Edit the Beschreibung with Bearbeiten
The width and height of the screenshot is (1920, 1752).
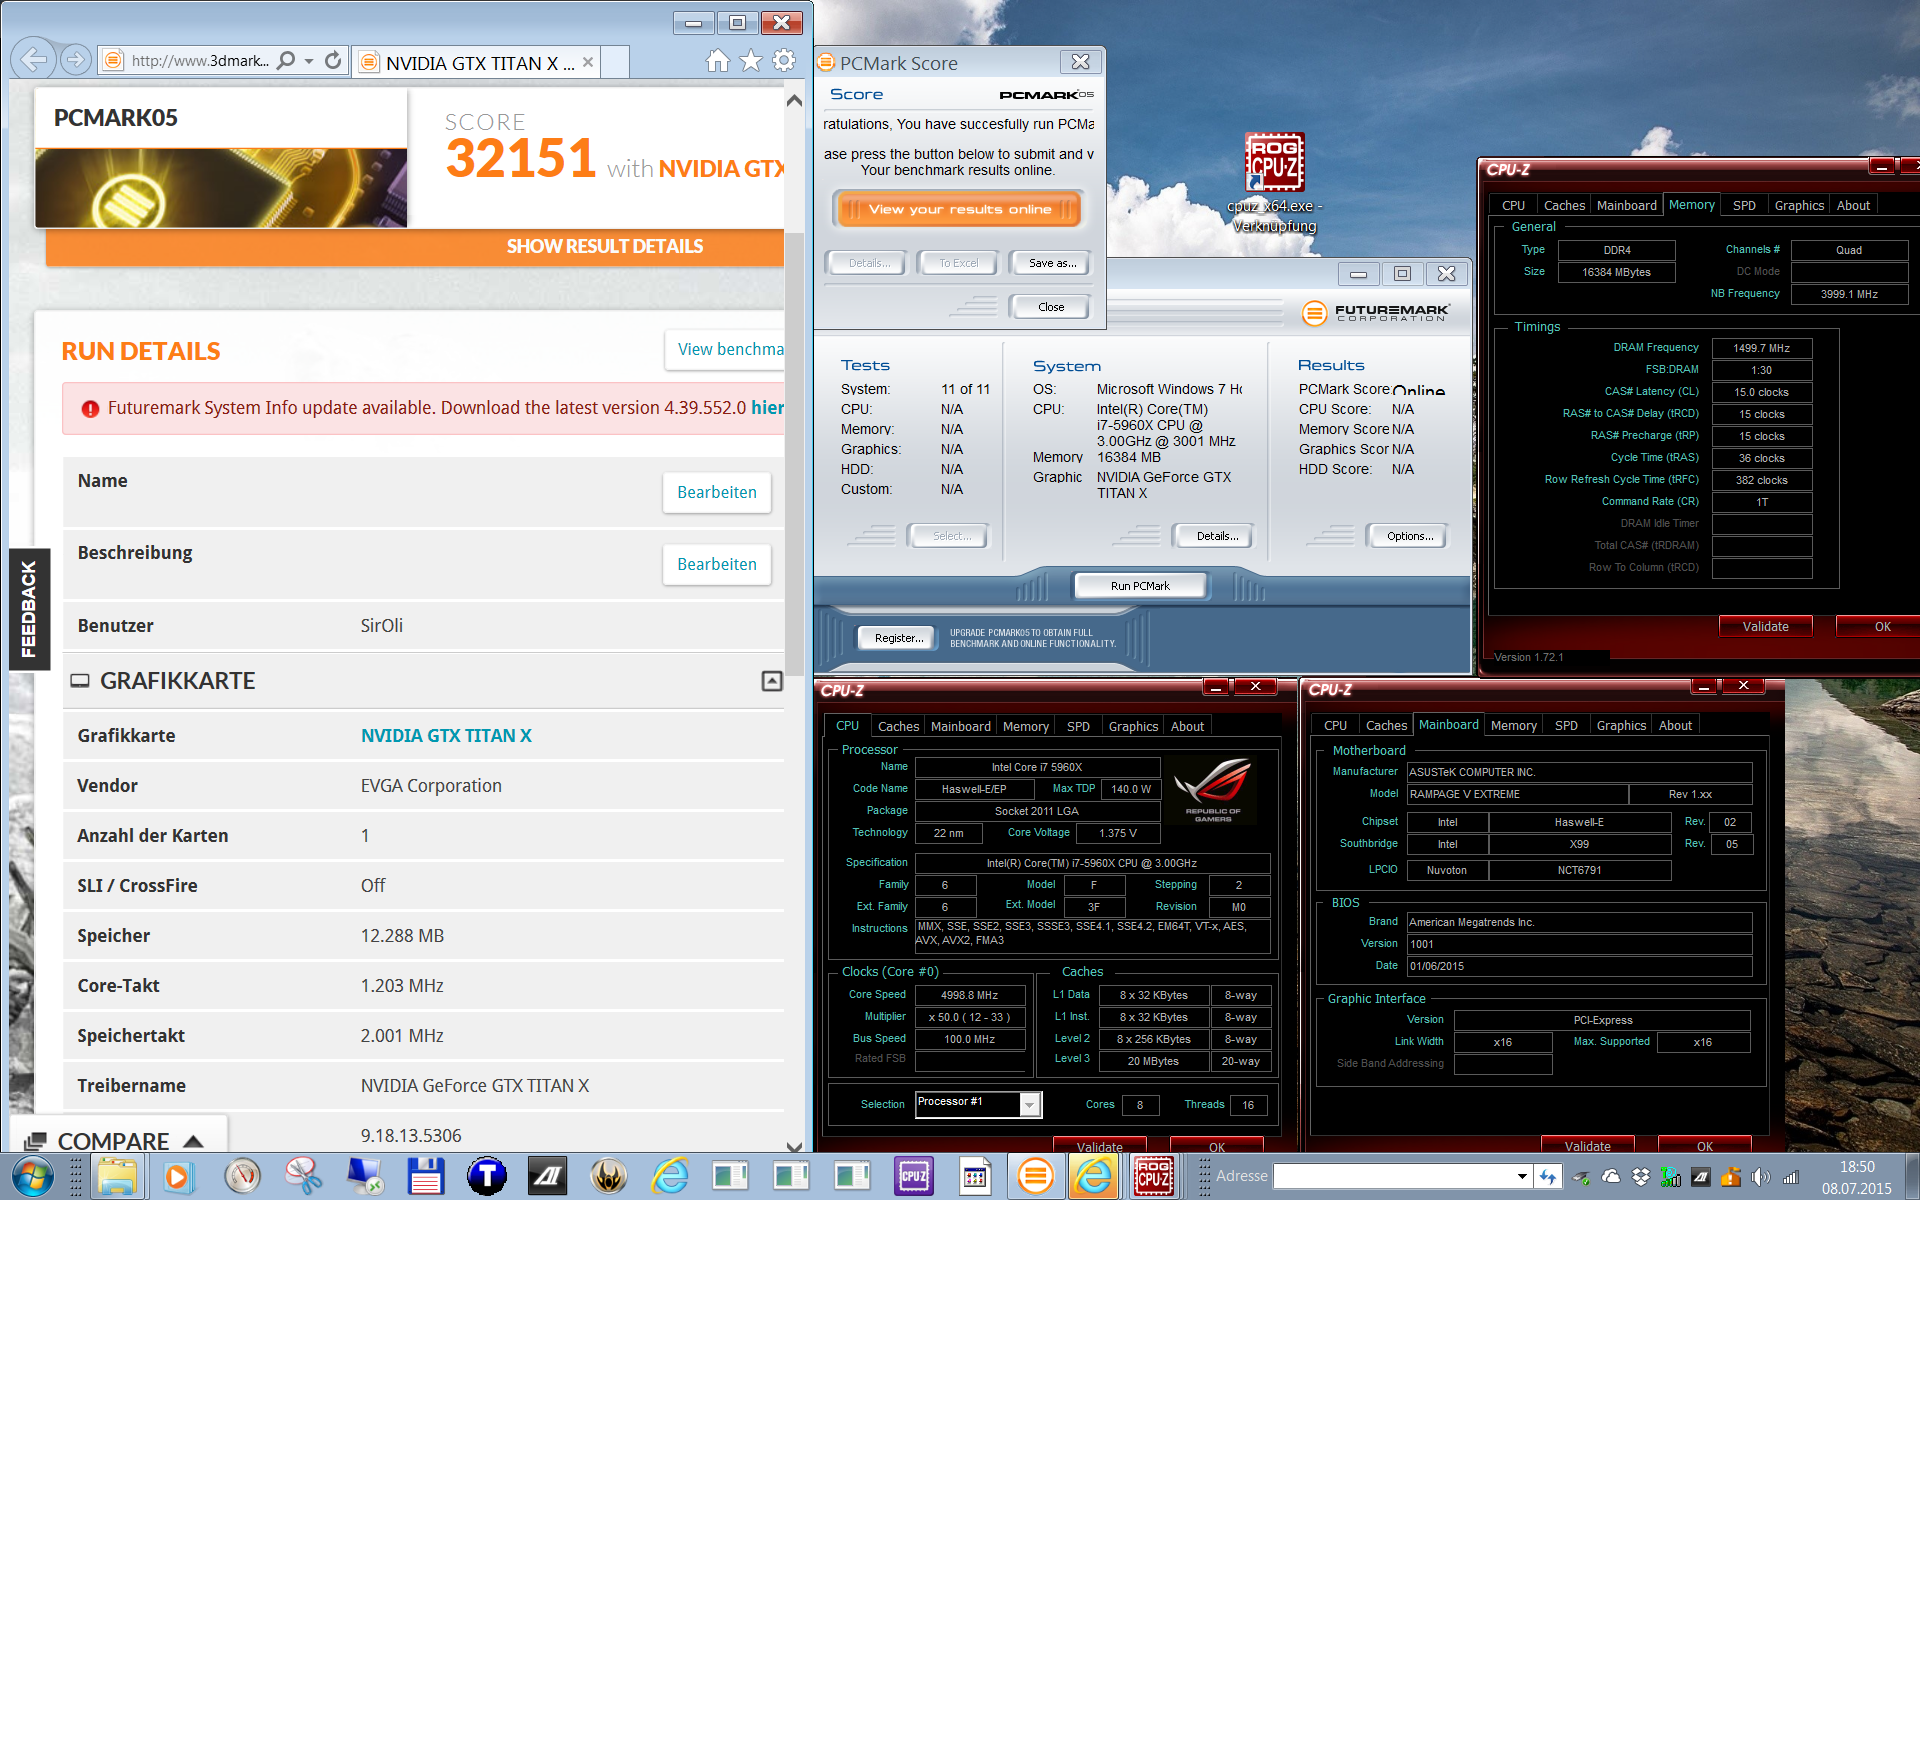[717, 564]
